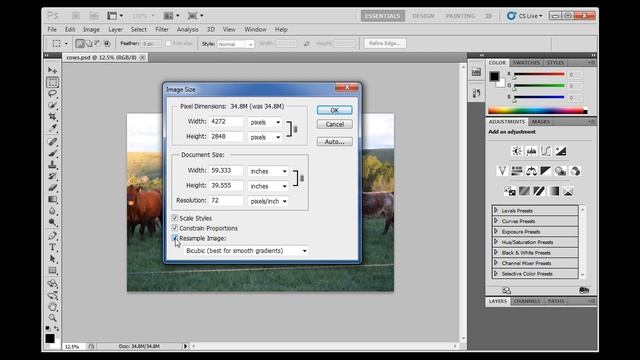640x360 pixels.
Task: Add a Levels adjustment
Action: 531,151
